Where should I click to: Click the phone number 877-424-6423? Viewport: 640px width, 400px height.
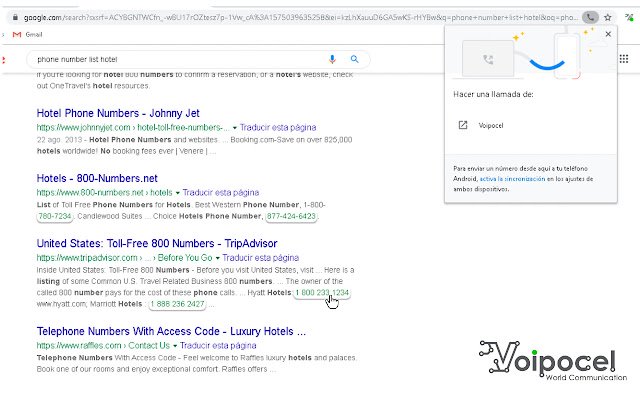[291, 216]
